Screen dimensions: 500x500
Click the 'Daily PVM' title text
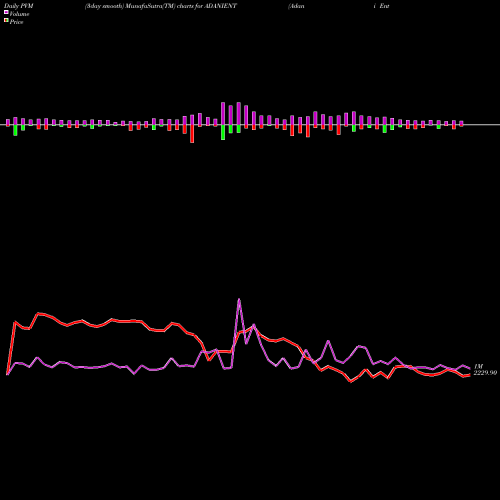click(19, 6)
